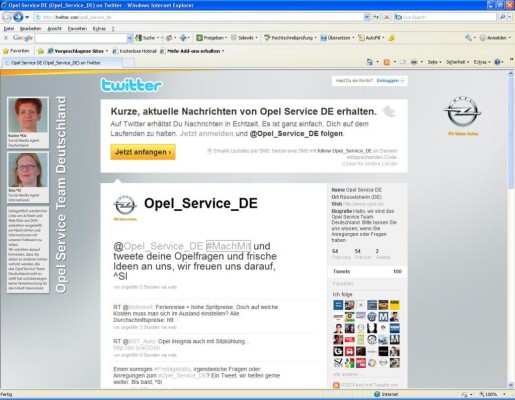Click the Following count link
The image size is (515, 400).
pyautogui.click(x=341, y=254)
